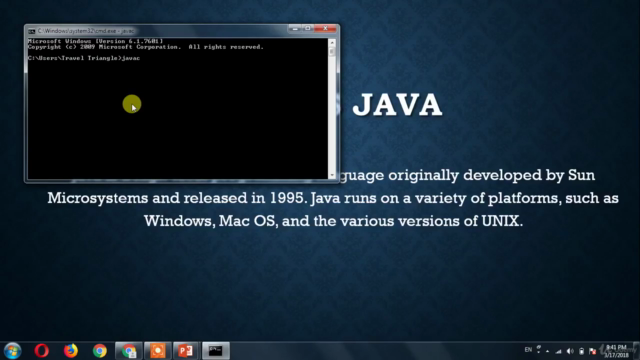Screen dimensions: 640x360
Task: Switch to the running Chrome profile window
Action: [x=129, y=351]
